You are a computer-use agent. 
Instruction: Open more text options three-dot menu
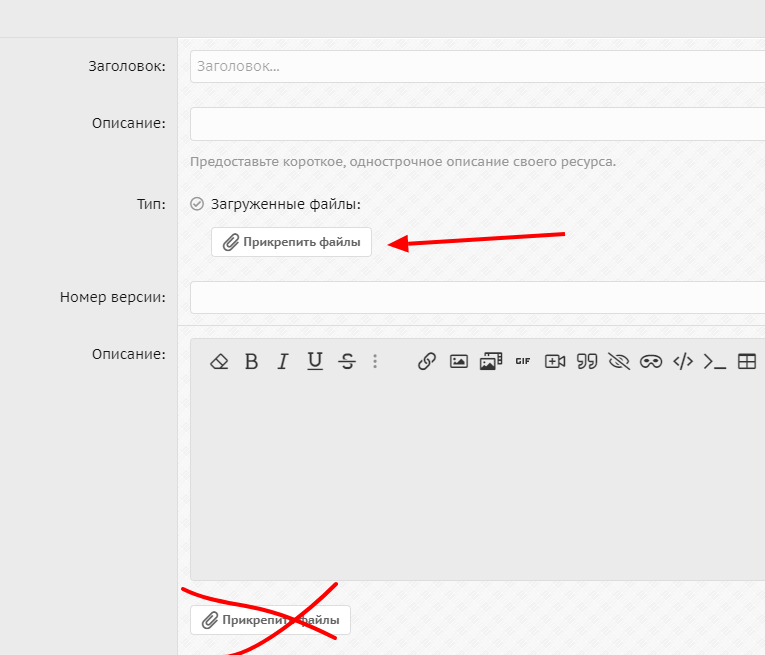[x=375, y=361]
